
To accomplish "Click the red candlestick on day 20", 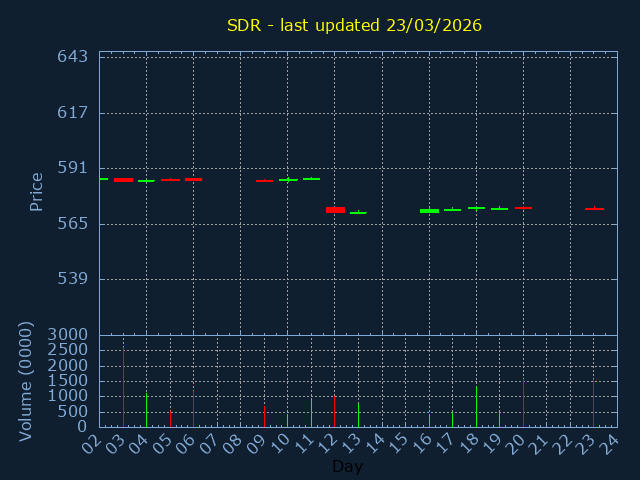I will [523, 208].
